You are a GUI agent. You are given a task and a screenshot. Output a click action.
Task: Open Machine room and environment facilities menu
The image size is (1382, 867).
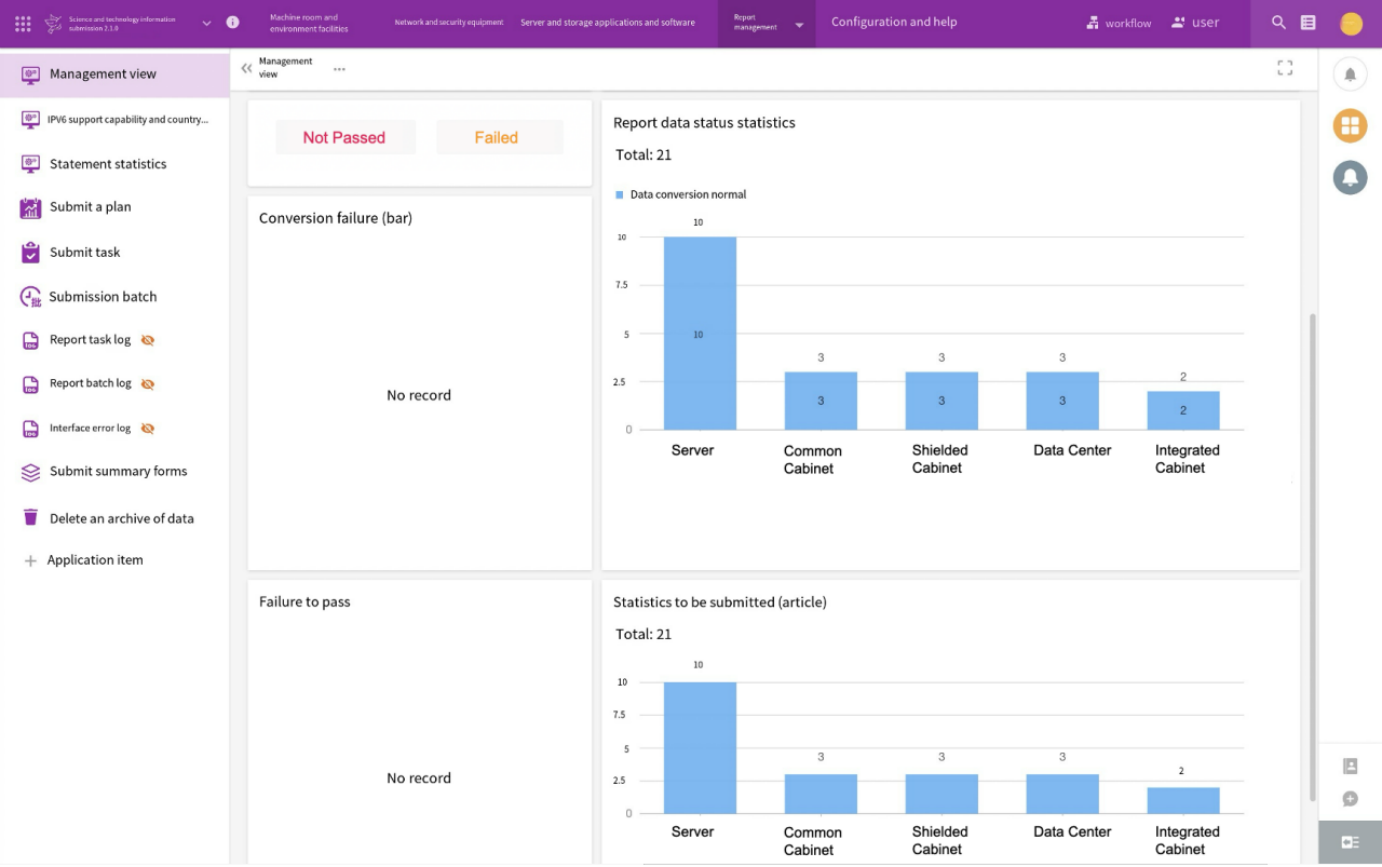pos(309,23)
